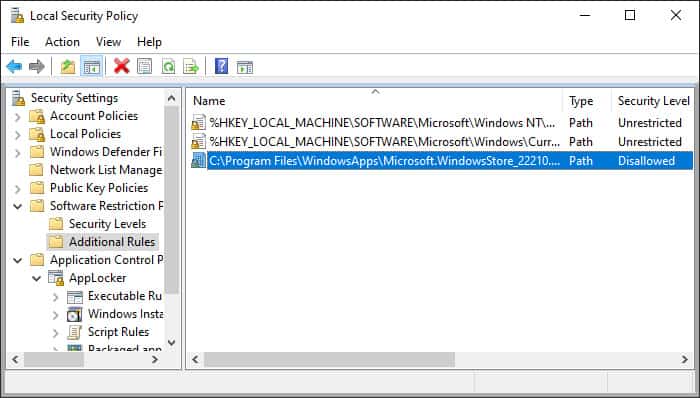Click the Local Policies folder icon
Image resolution: width=700 pixels, height=398 pixels.
point(37,134)
